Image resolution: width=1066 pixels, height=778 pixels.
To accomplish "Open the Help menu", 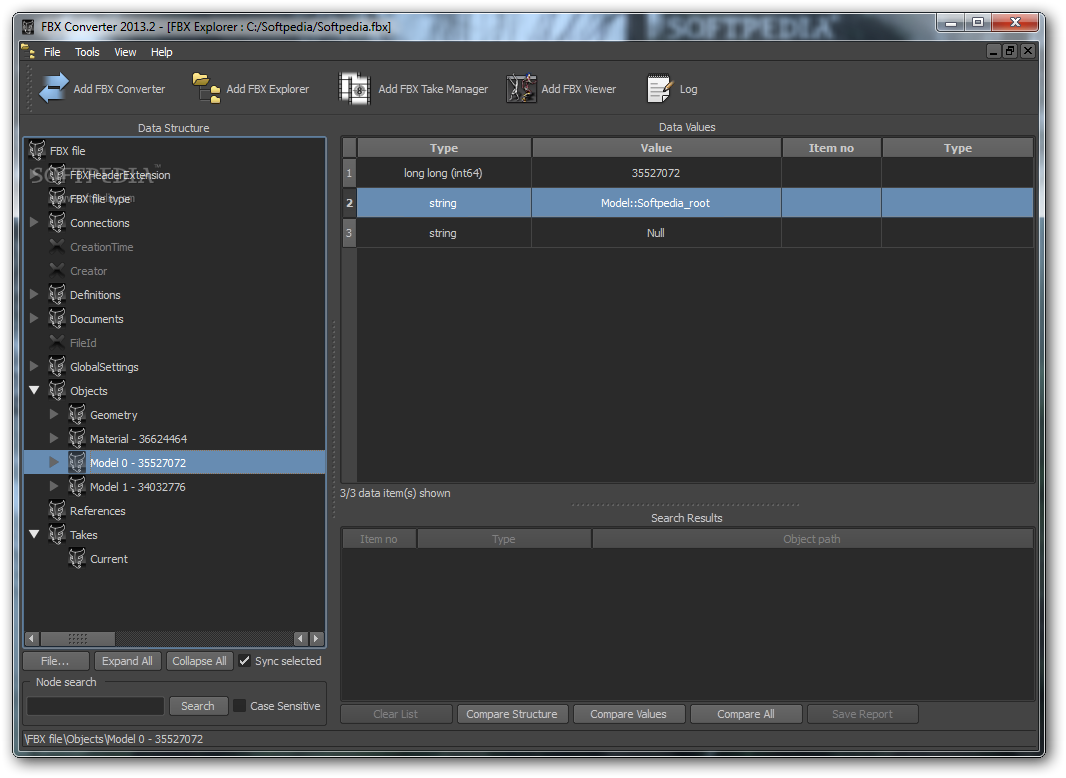I will [161, 52].
